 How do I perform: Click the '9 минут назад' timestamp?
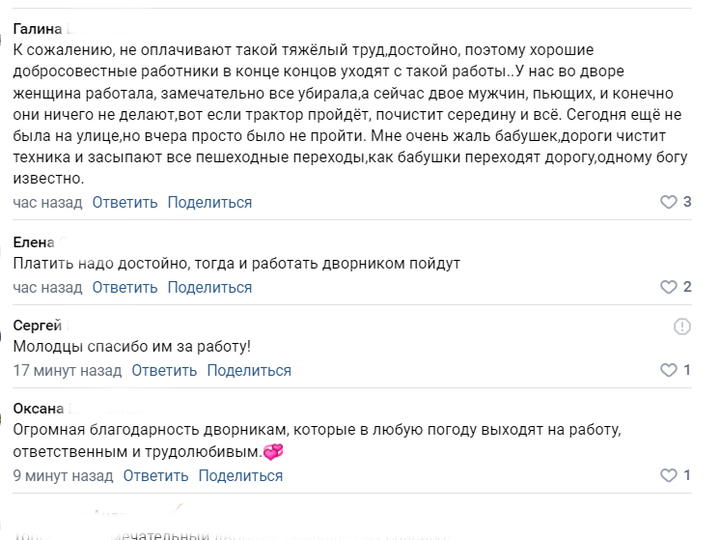[63, 476]
